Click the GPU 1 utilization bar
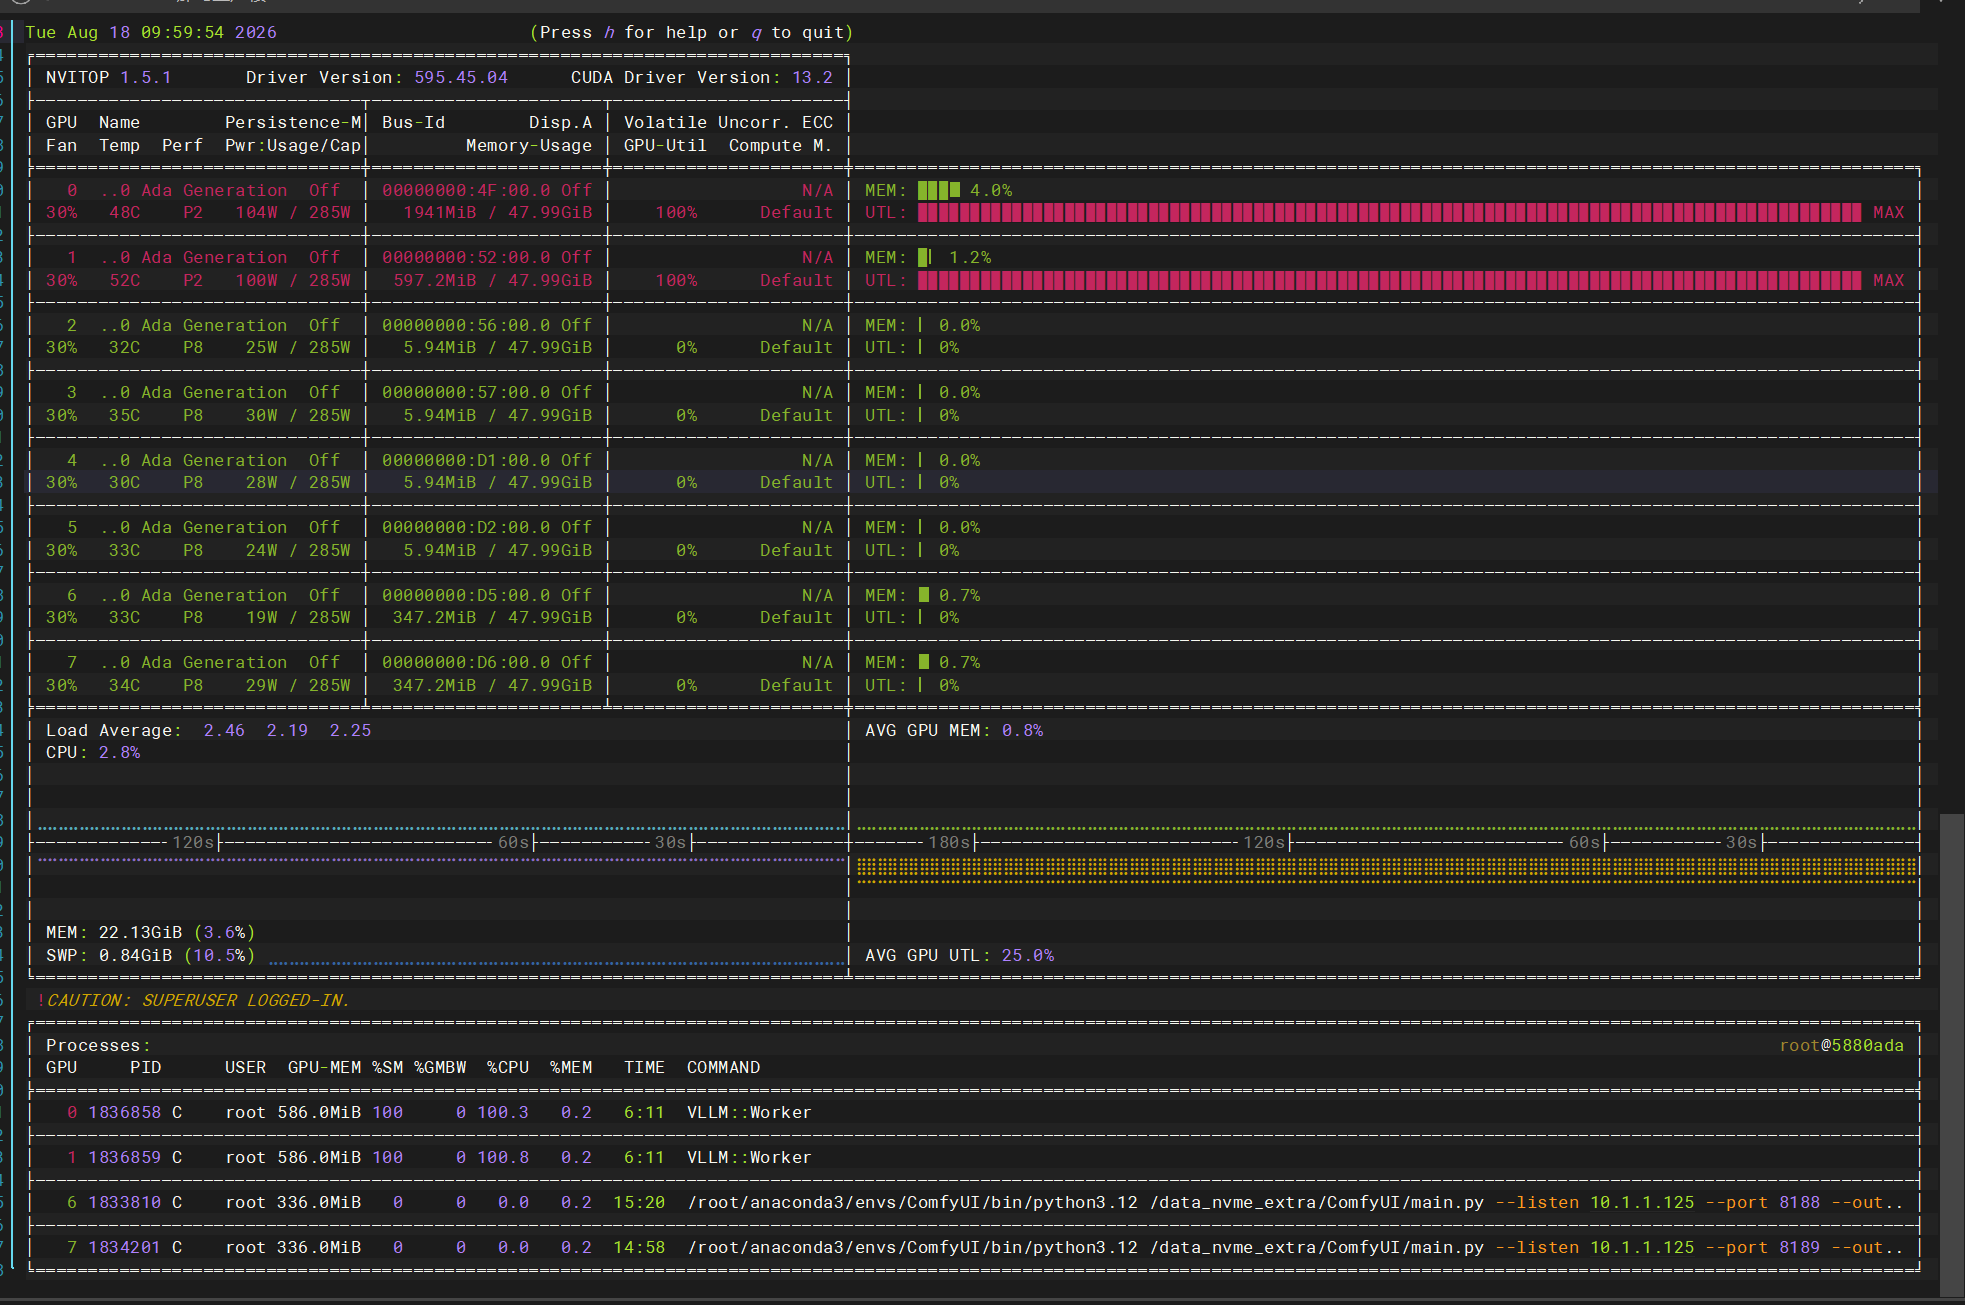This screenshot has width=1965, height=1305. (1389, 281)
